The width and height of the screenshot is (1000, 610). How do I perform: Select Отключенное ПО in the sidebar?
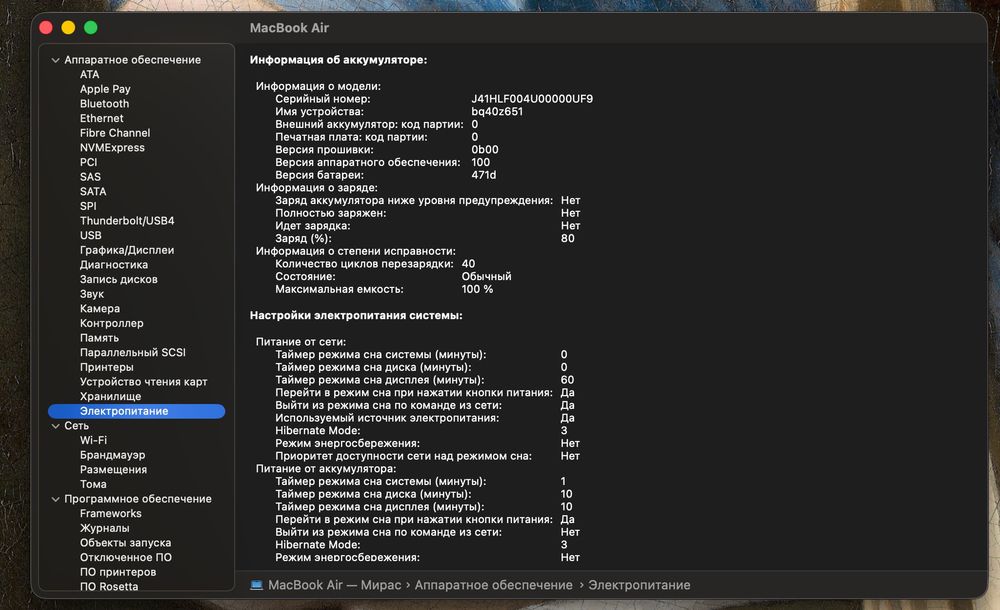(x=126, y=558)
